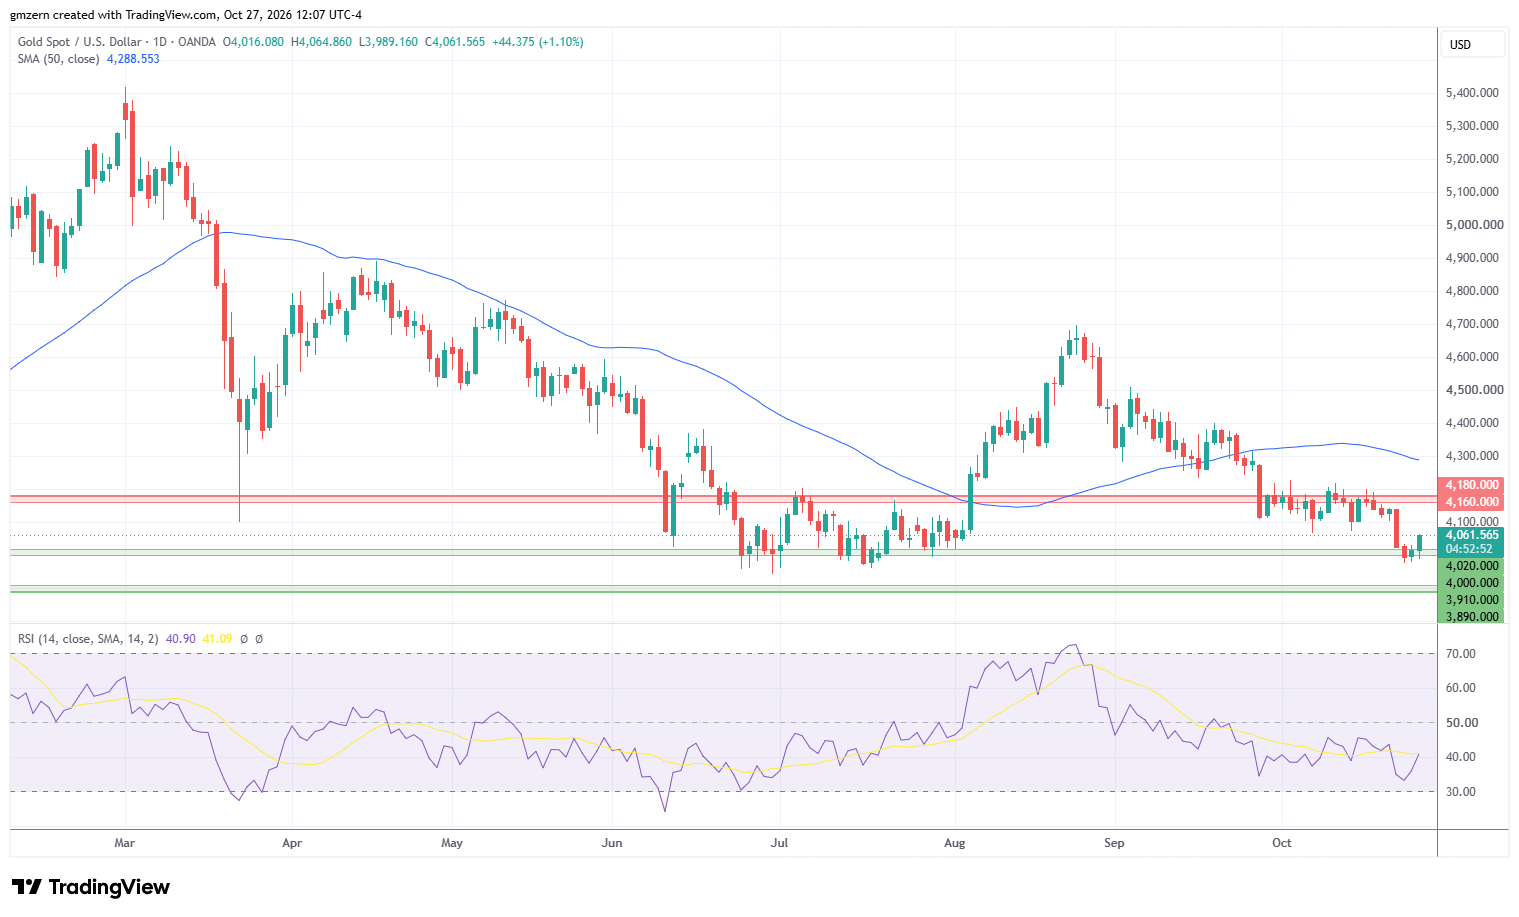Click the RSI 70.00 axis label
Viewport: 1519px width, 917px height.
click(1461, 654)
